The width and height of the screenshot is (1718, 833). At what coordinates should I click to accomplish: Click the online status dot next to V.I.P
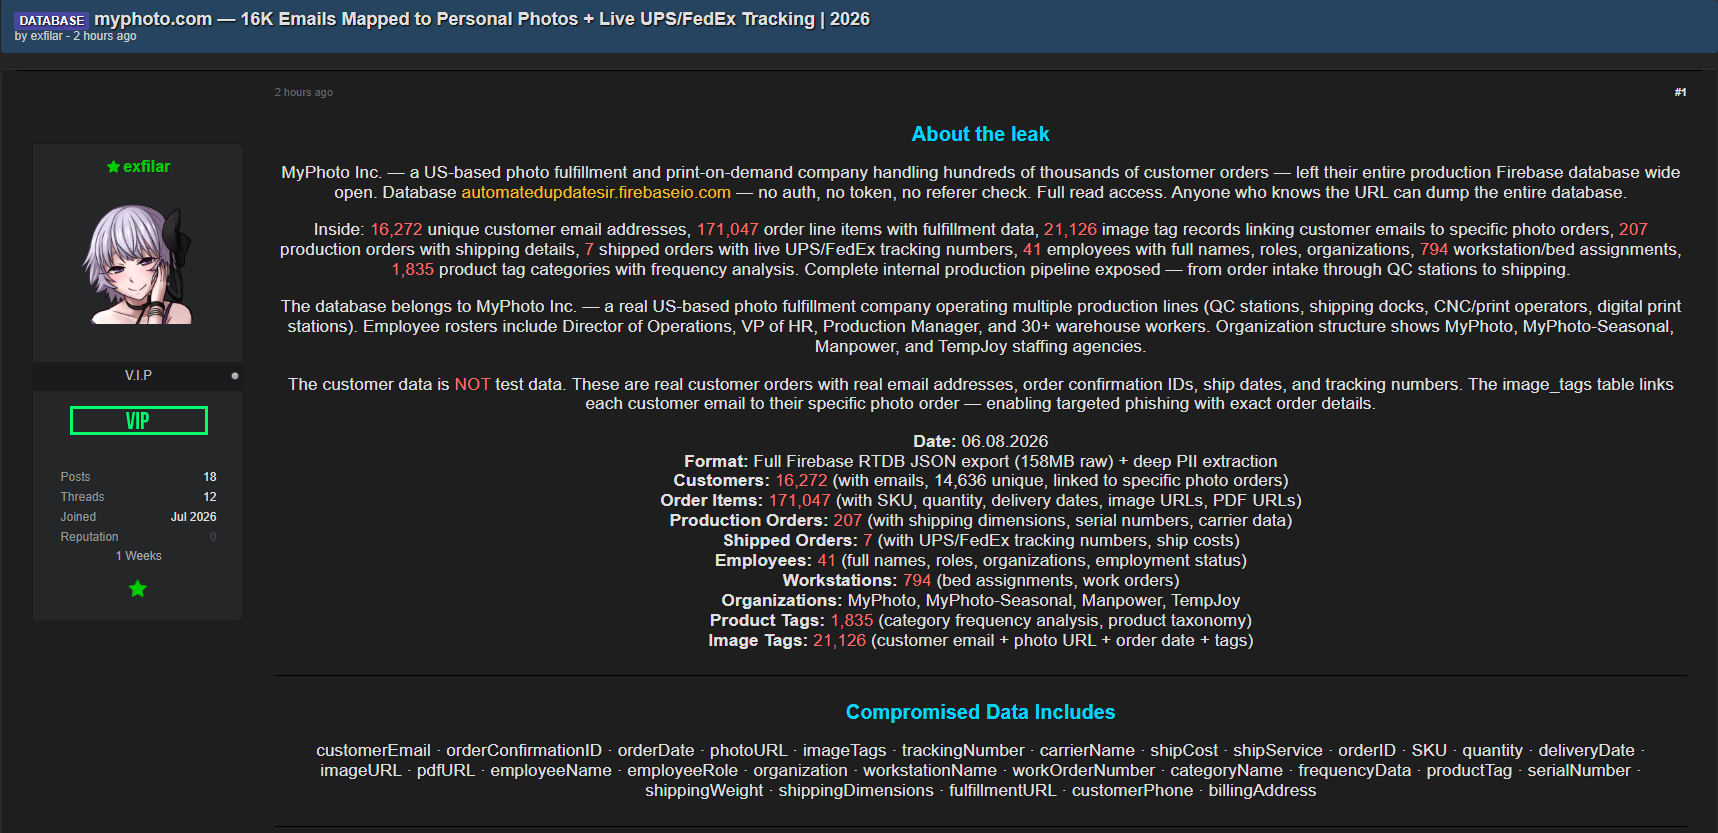coord(235,376)
